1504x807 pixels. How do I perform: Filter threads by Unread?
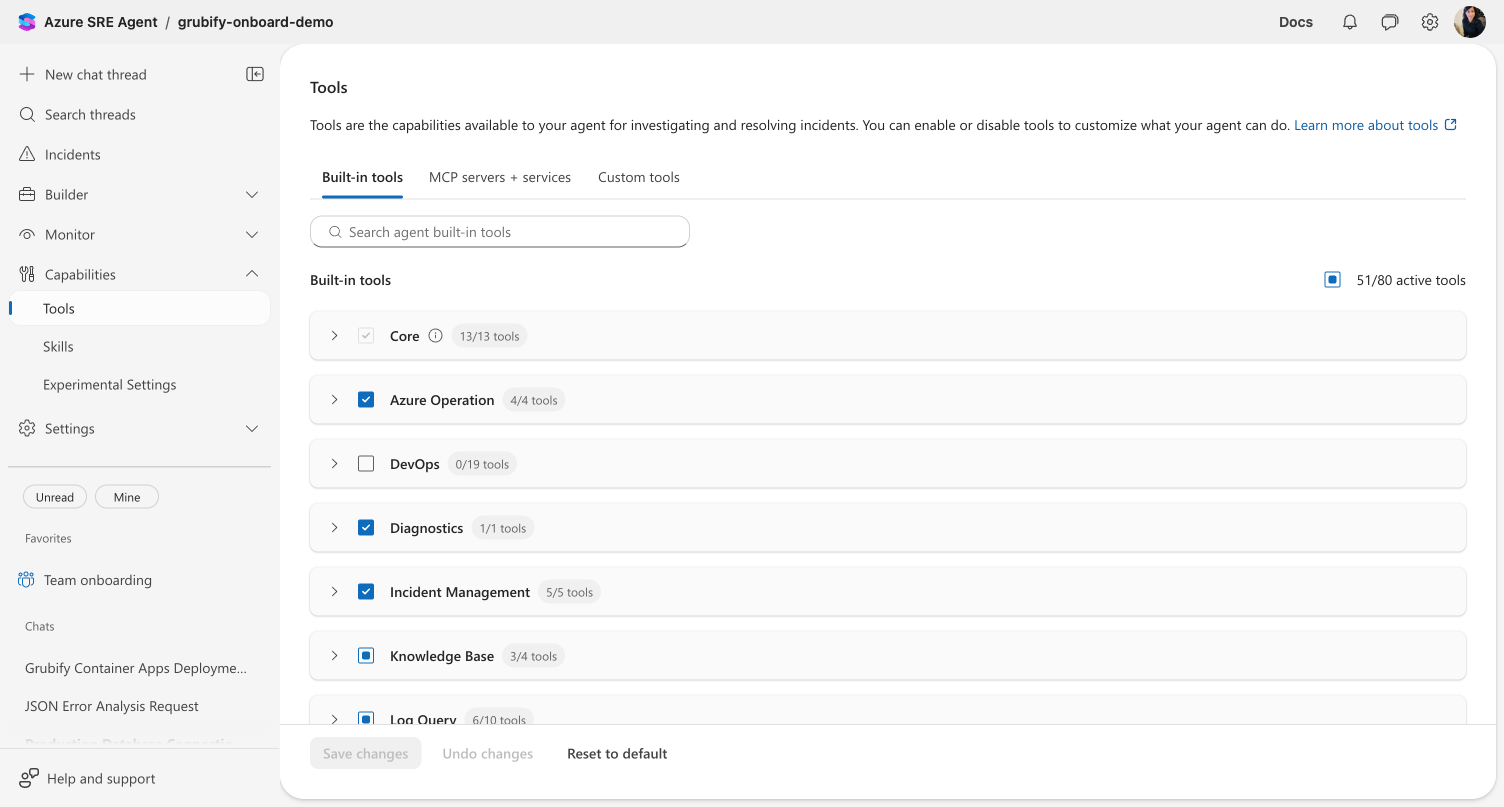(x=55, y=497)
